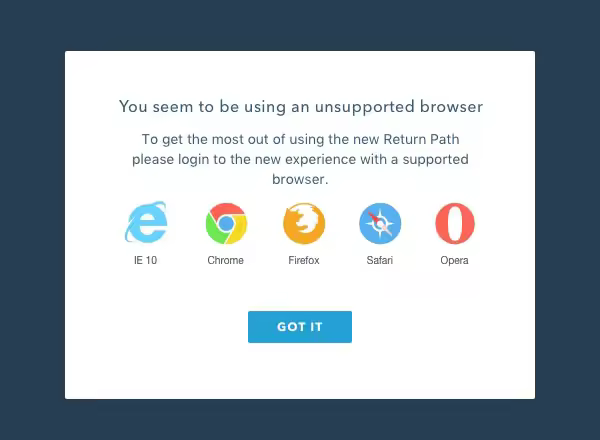The height and width of the screenshot is (440, 600).
Task: Click empty white area below GOT IT
Action: click(300, 371)
